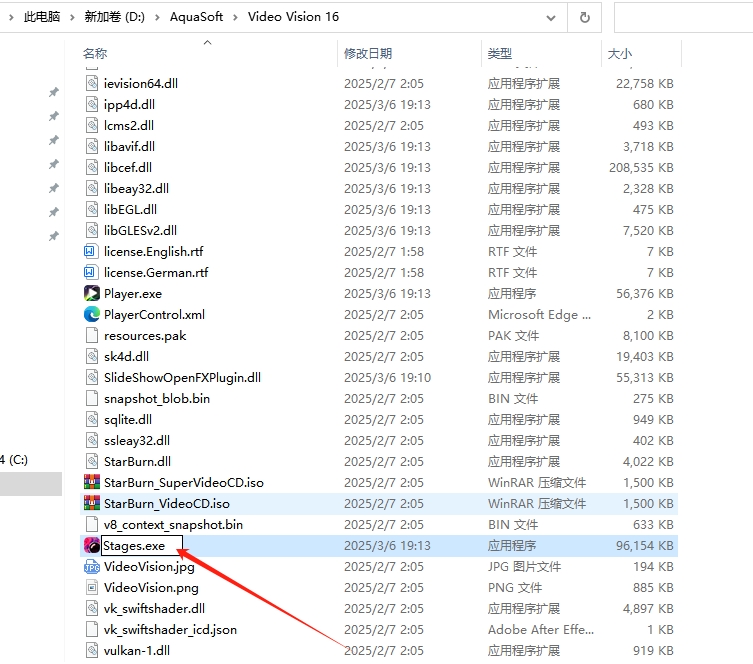This screenshot has height=664, width=753.
Task: Sort by the 修改日期 column header
Action: point(368,53)
